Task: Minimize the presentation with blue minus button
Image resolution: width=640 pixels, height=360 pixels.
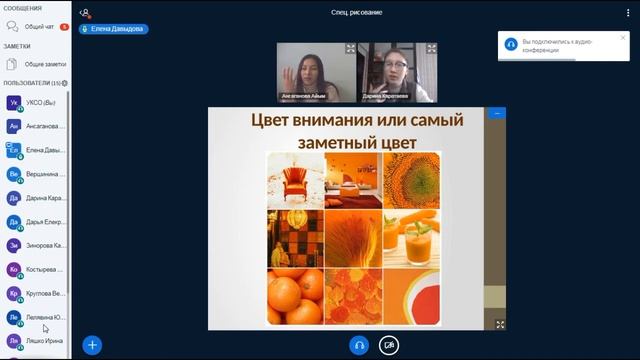Action: point(497,113)
